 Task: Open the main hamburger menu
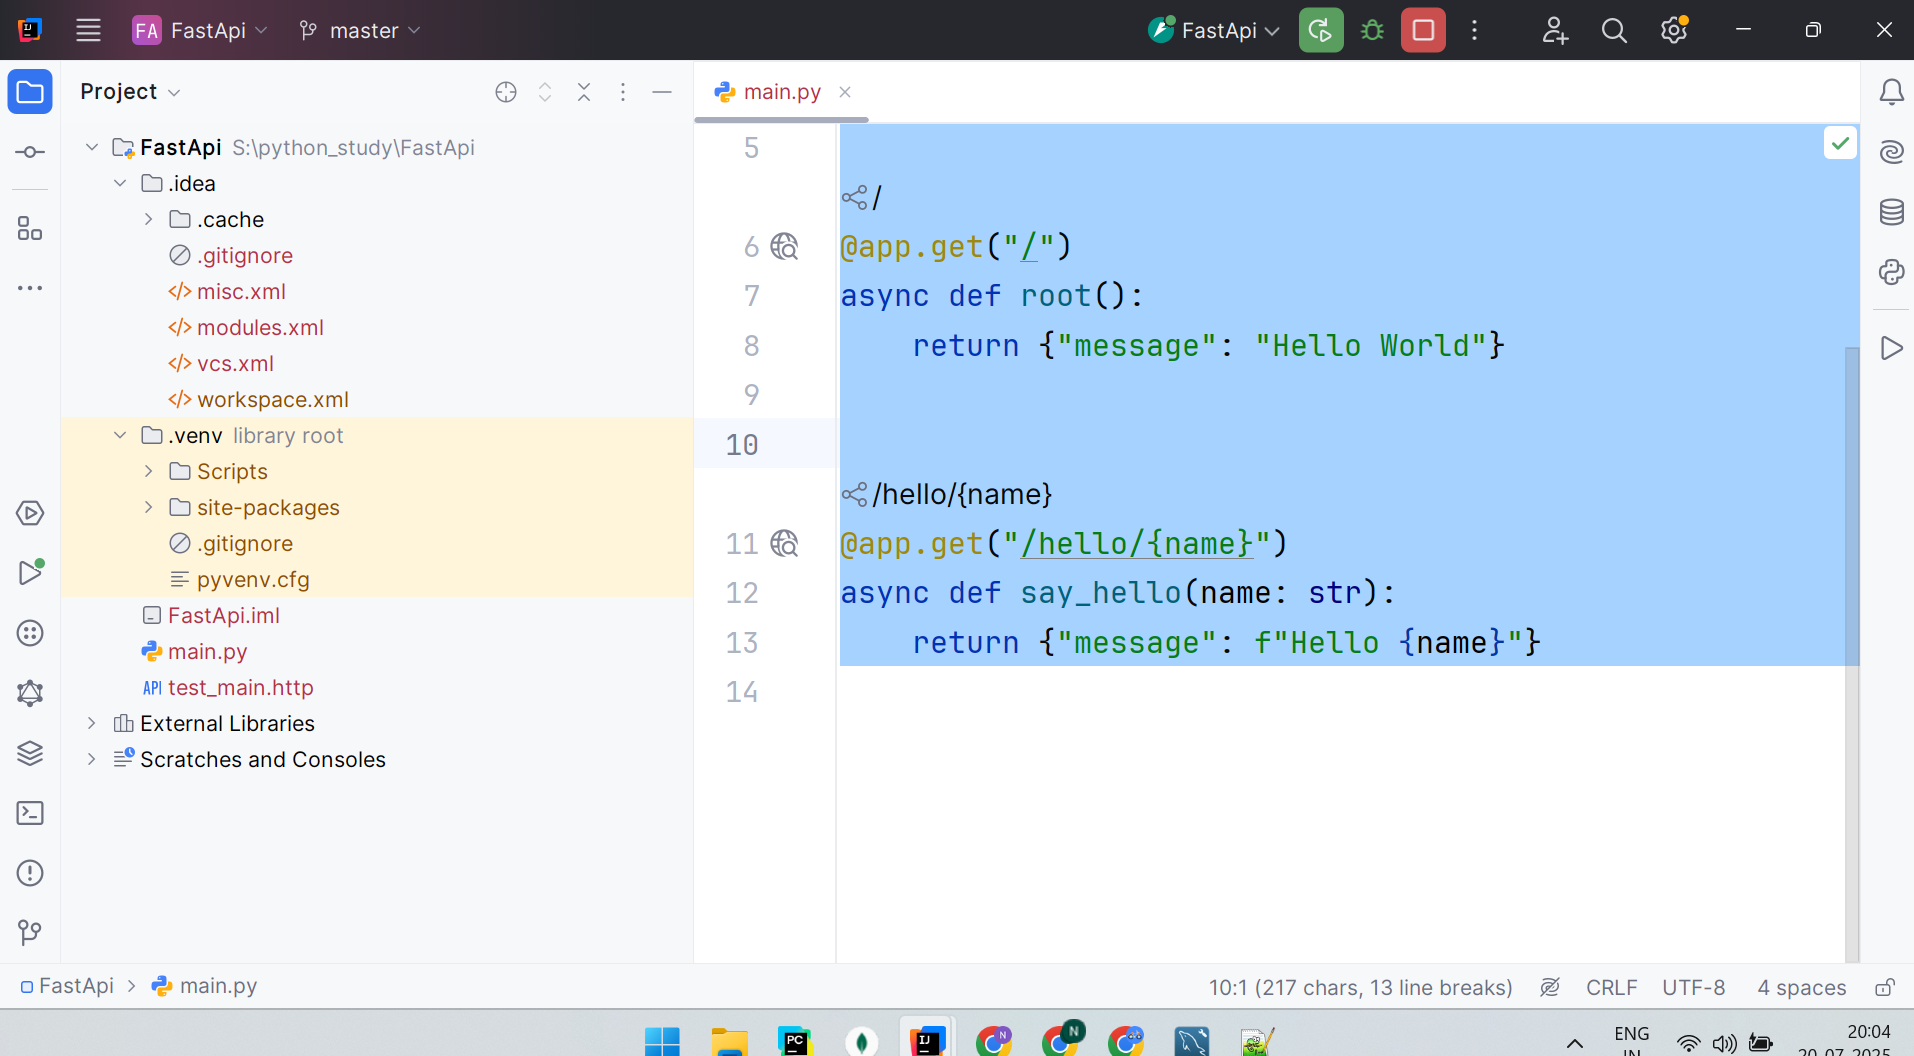[88, 30]
